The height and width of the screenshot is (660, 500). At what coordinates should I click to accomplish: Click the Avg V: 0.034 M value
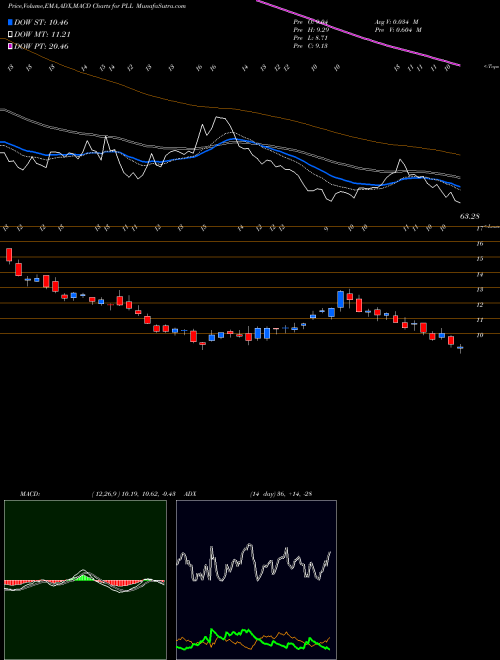396,22
